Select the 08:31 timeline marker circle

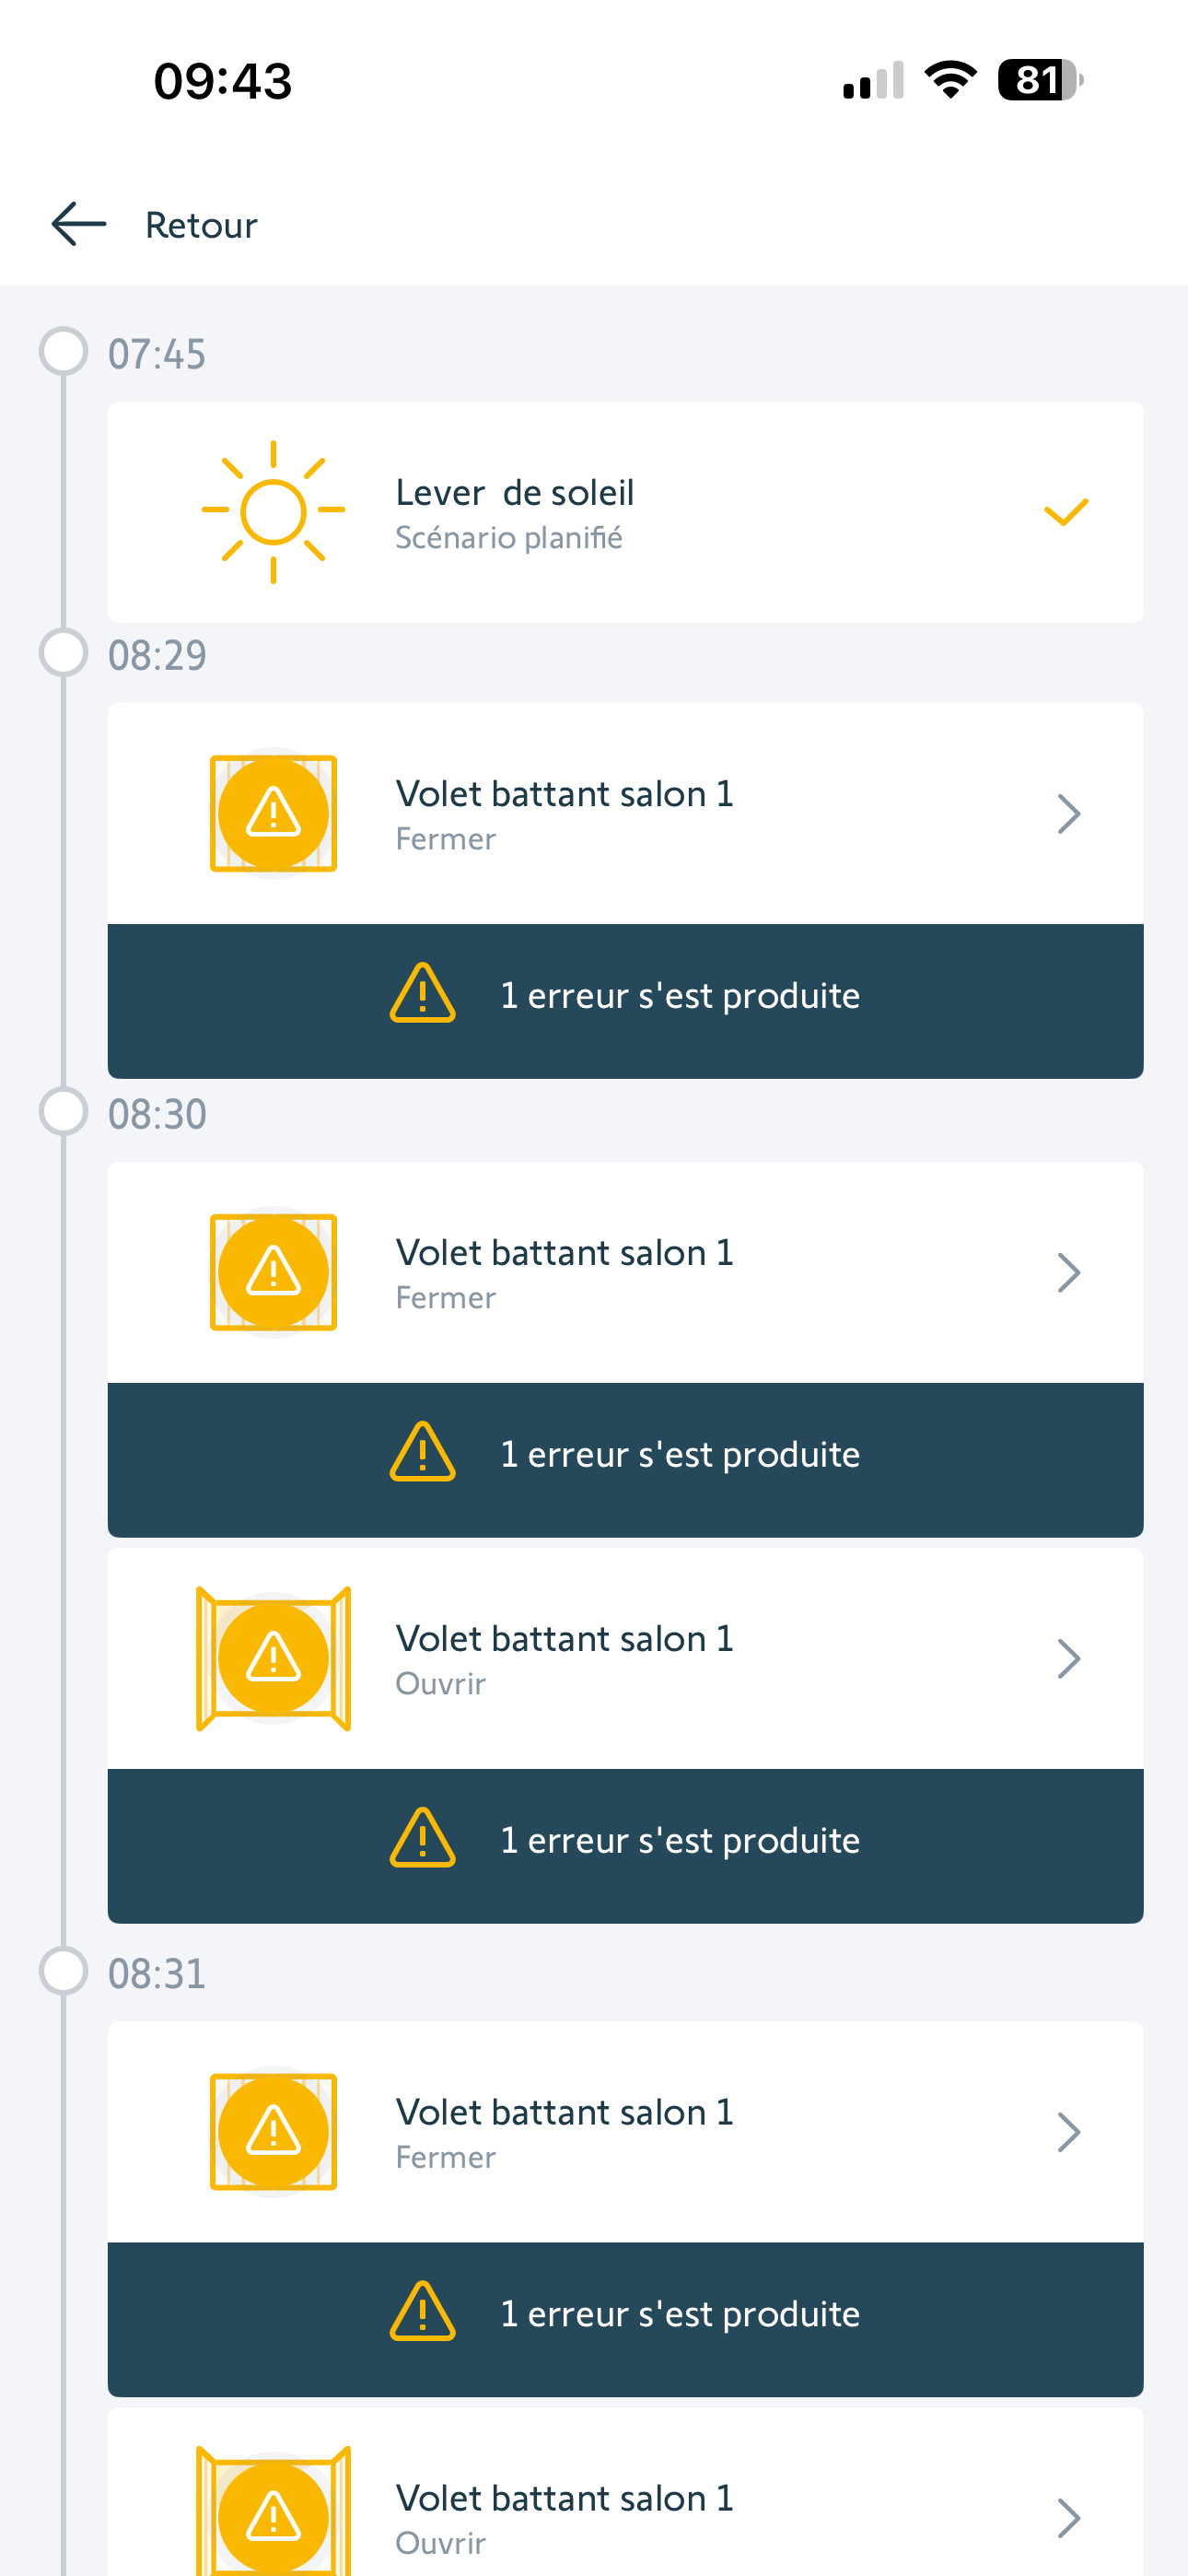[x=63, y=1971]
